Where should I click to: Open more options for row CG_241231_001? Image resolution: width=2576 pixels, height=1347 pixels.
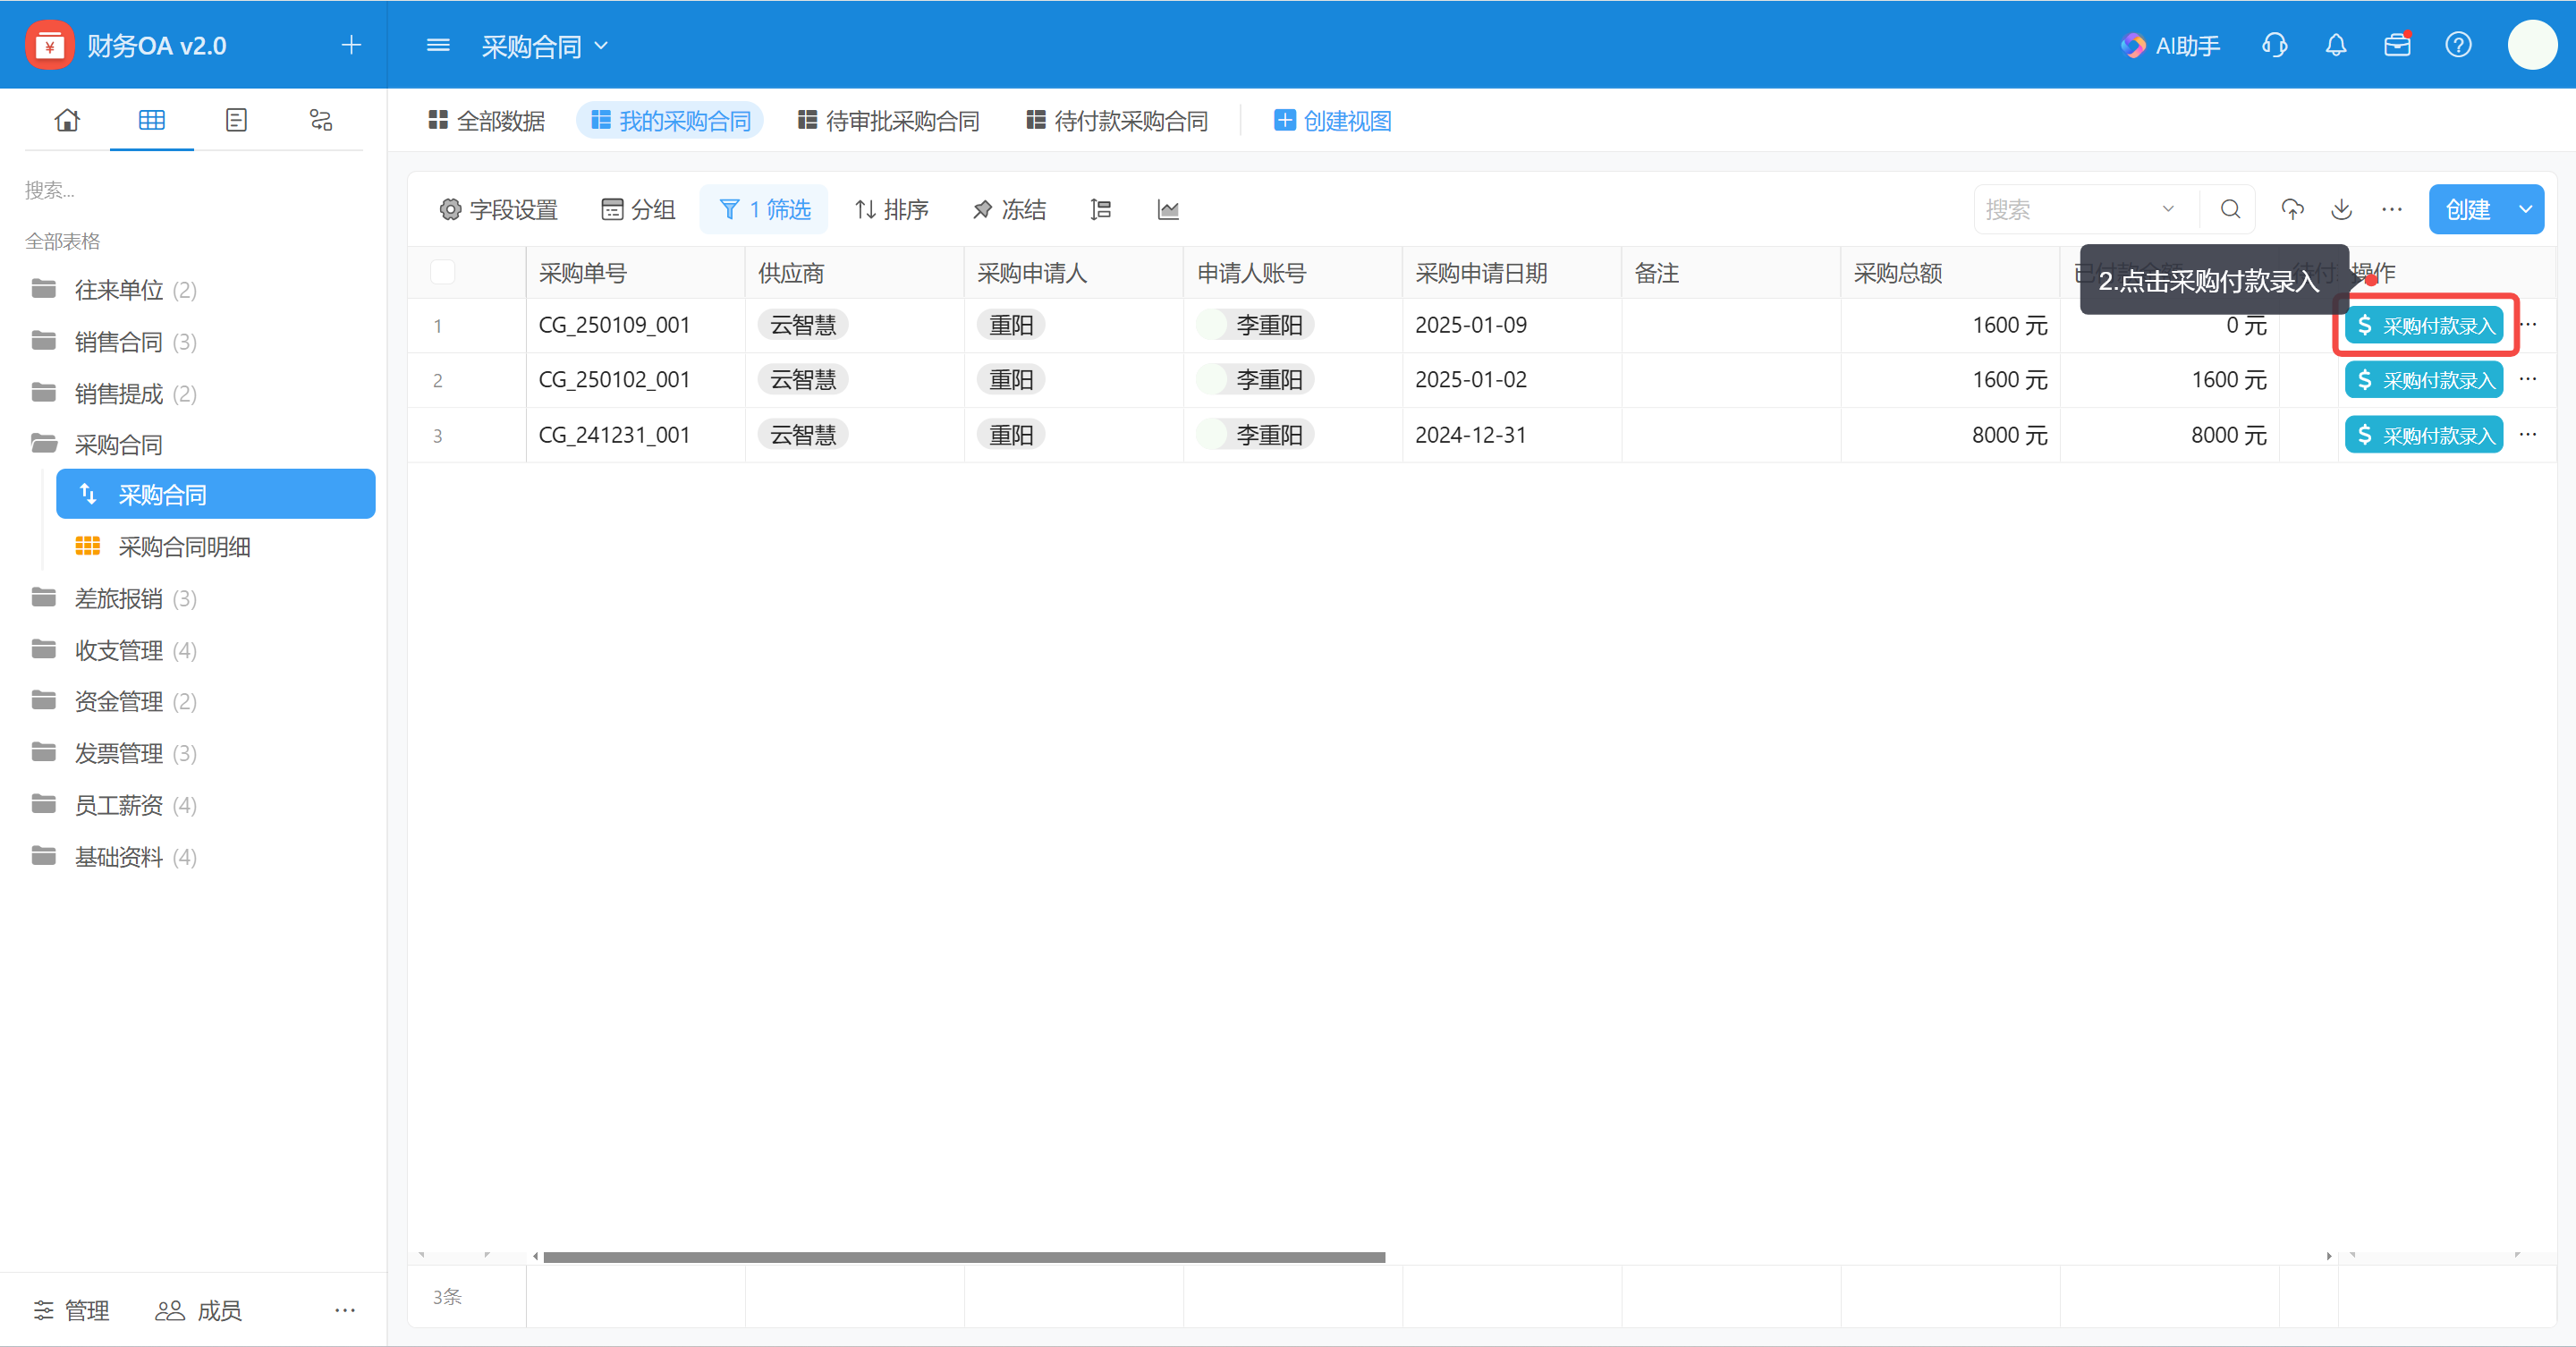pos(2528,434)
